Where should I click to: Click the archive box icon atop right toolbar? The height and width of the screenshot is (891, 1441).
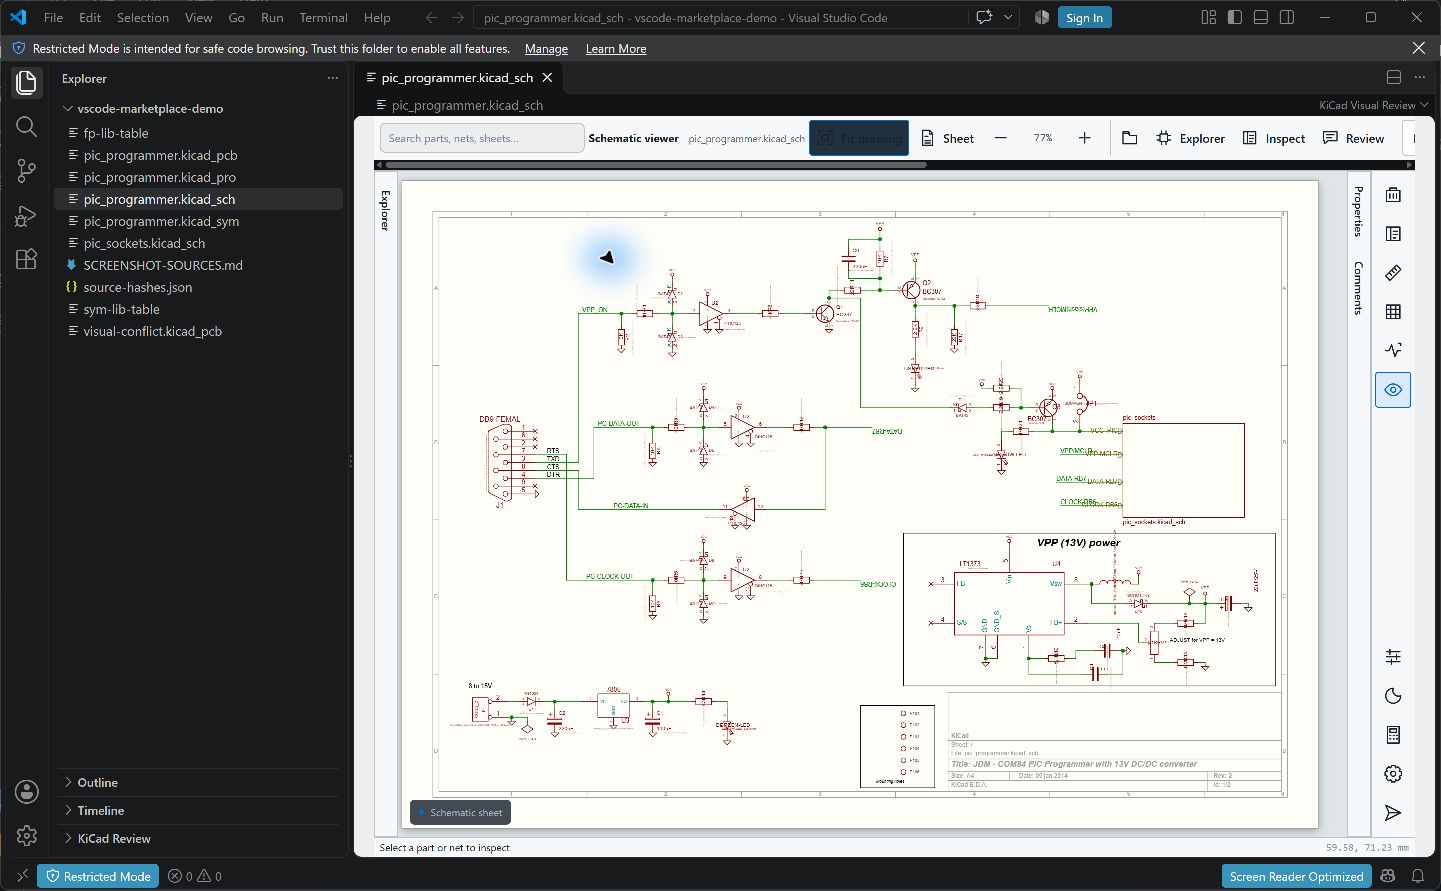tap(1393, 194)
